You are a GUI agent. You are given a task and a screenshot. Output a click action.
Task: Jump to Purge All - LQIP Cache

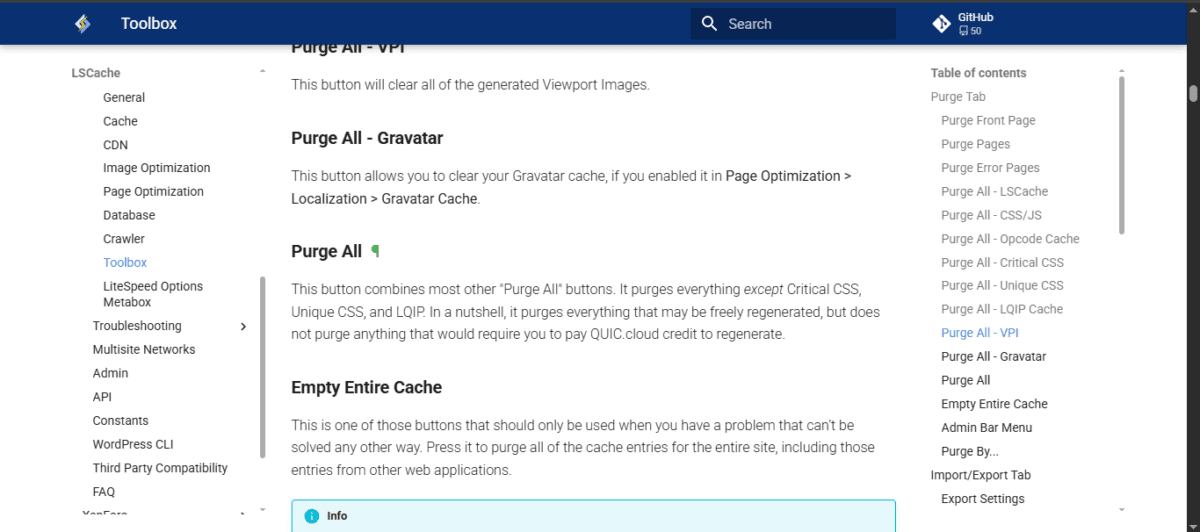pyautogui.click(x=1002, y=310)
